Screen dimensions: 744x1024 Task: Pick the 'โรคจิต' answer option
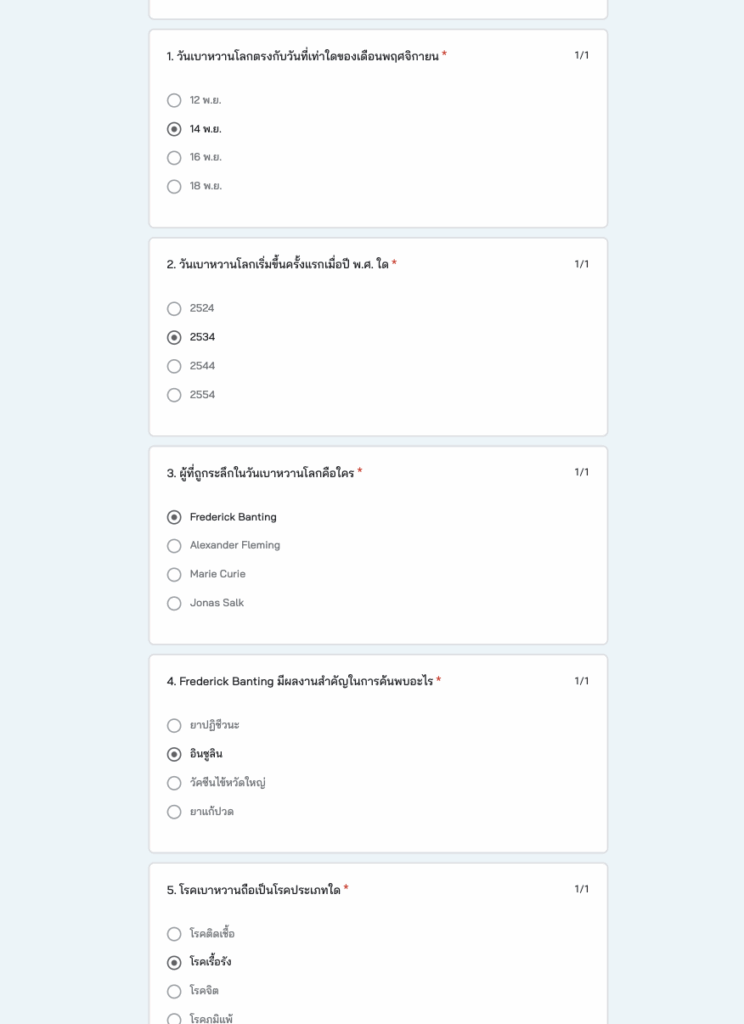(x=174, y=991)
